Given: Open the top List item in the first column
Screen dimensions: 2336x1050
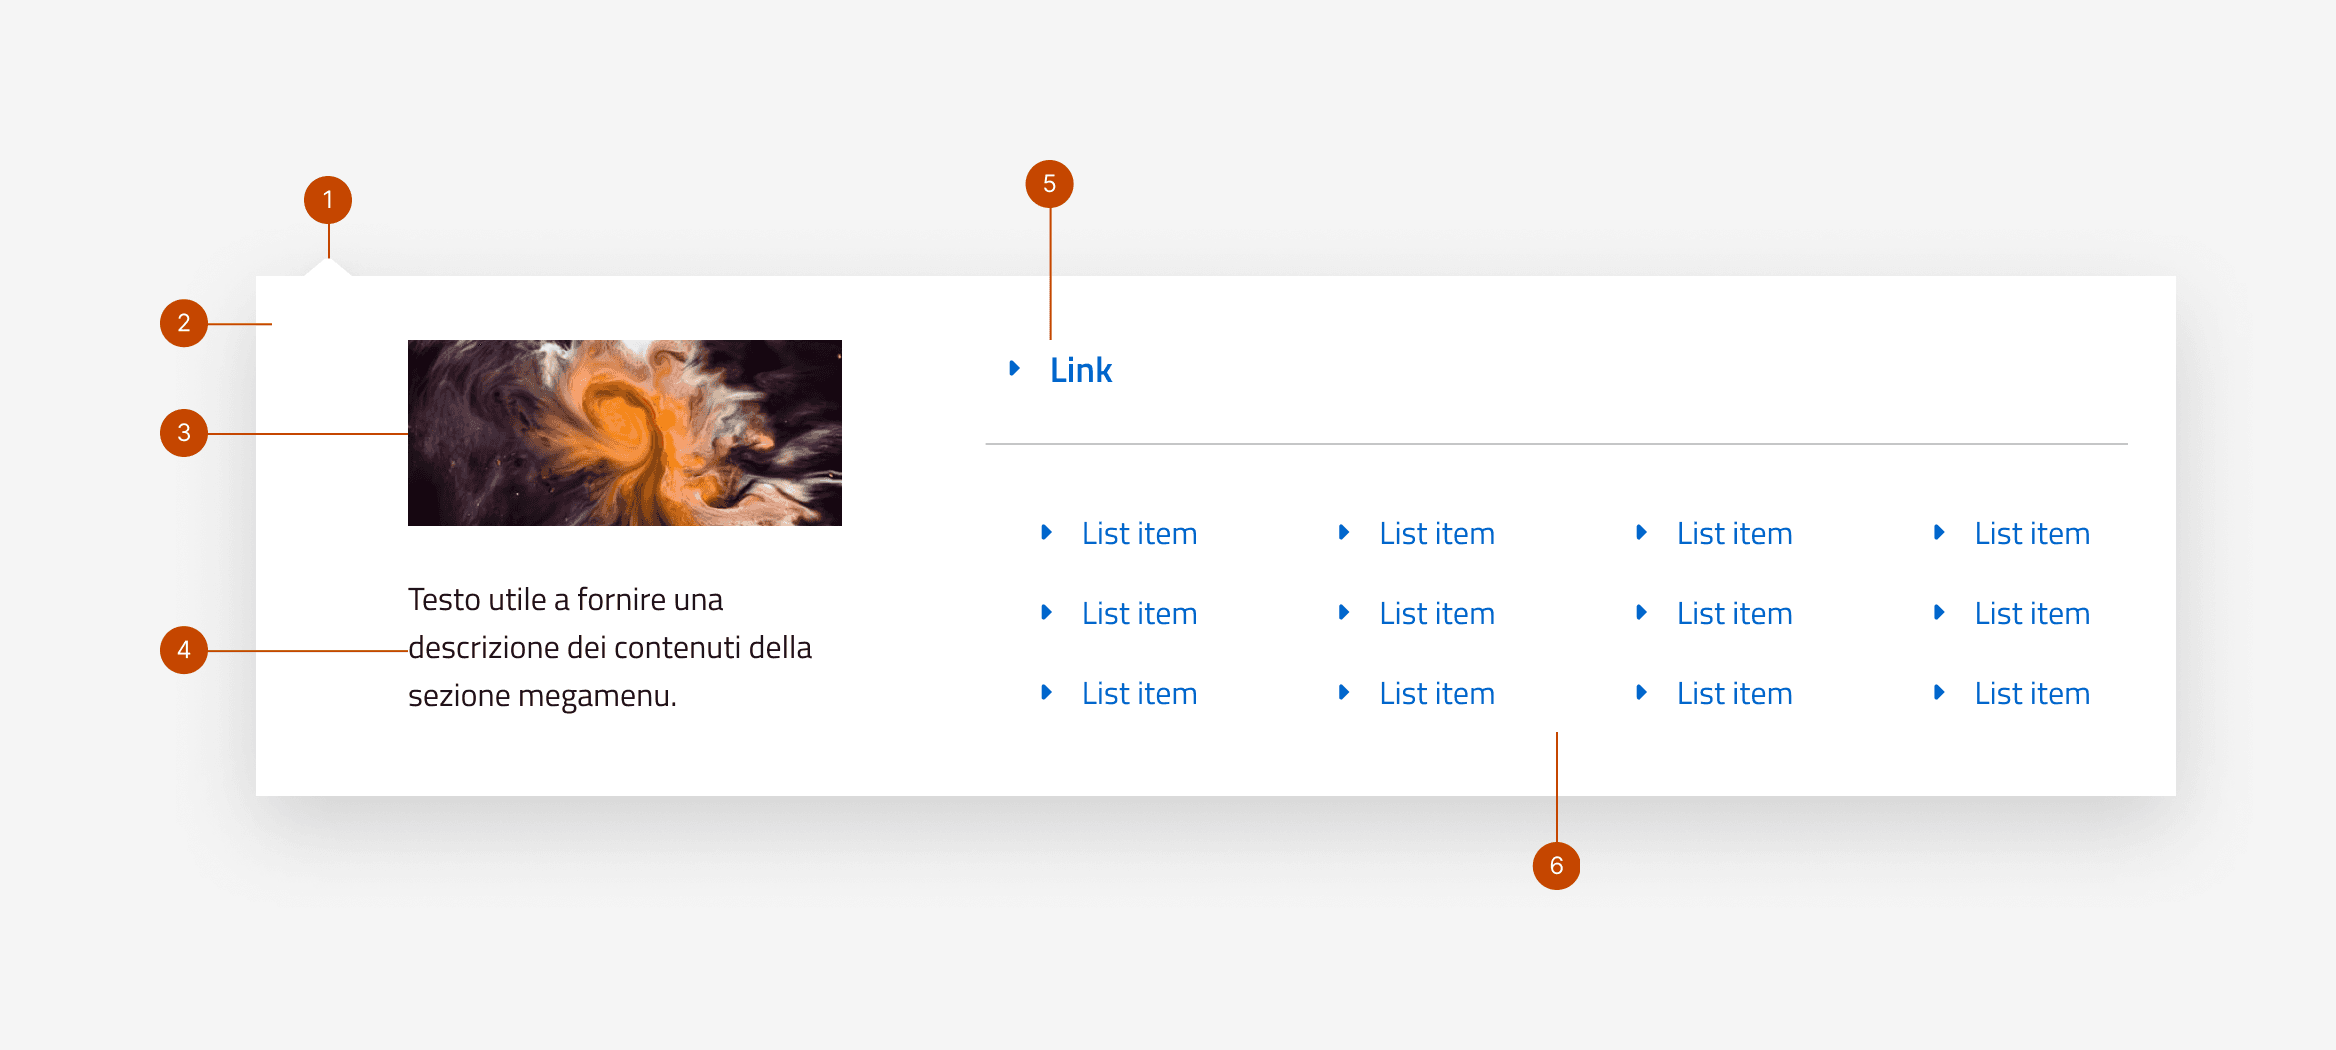Looking at the screenshot, I should coord(1139,534).
